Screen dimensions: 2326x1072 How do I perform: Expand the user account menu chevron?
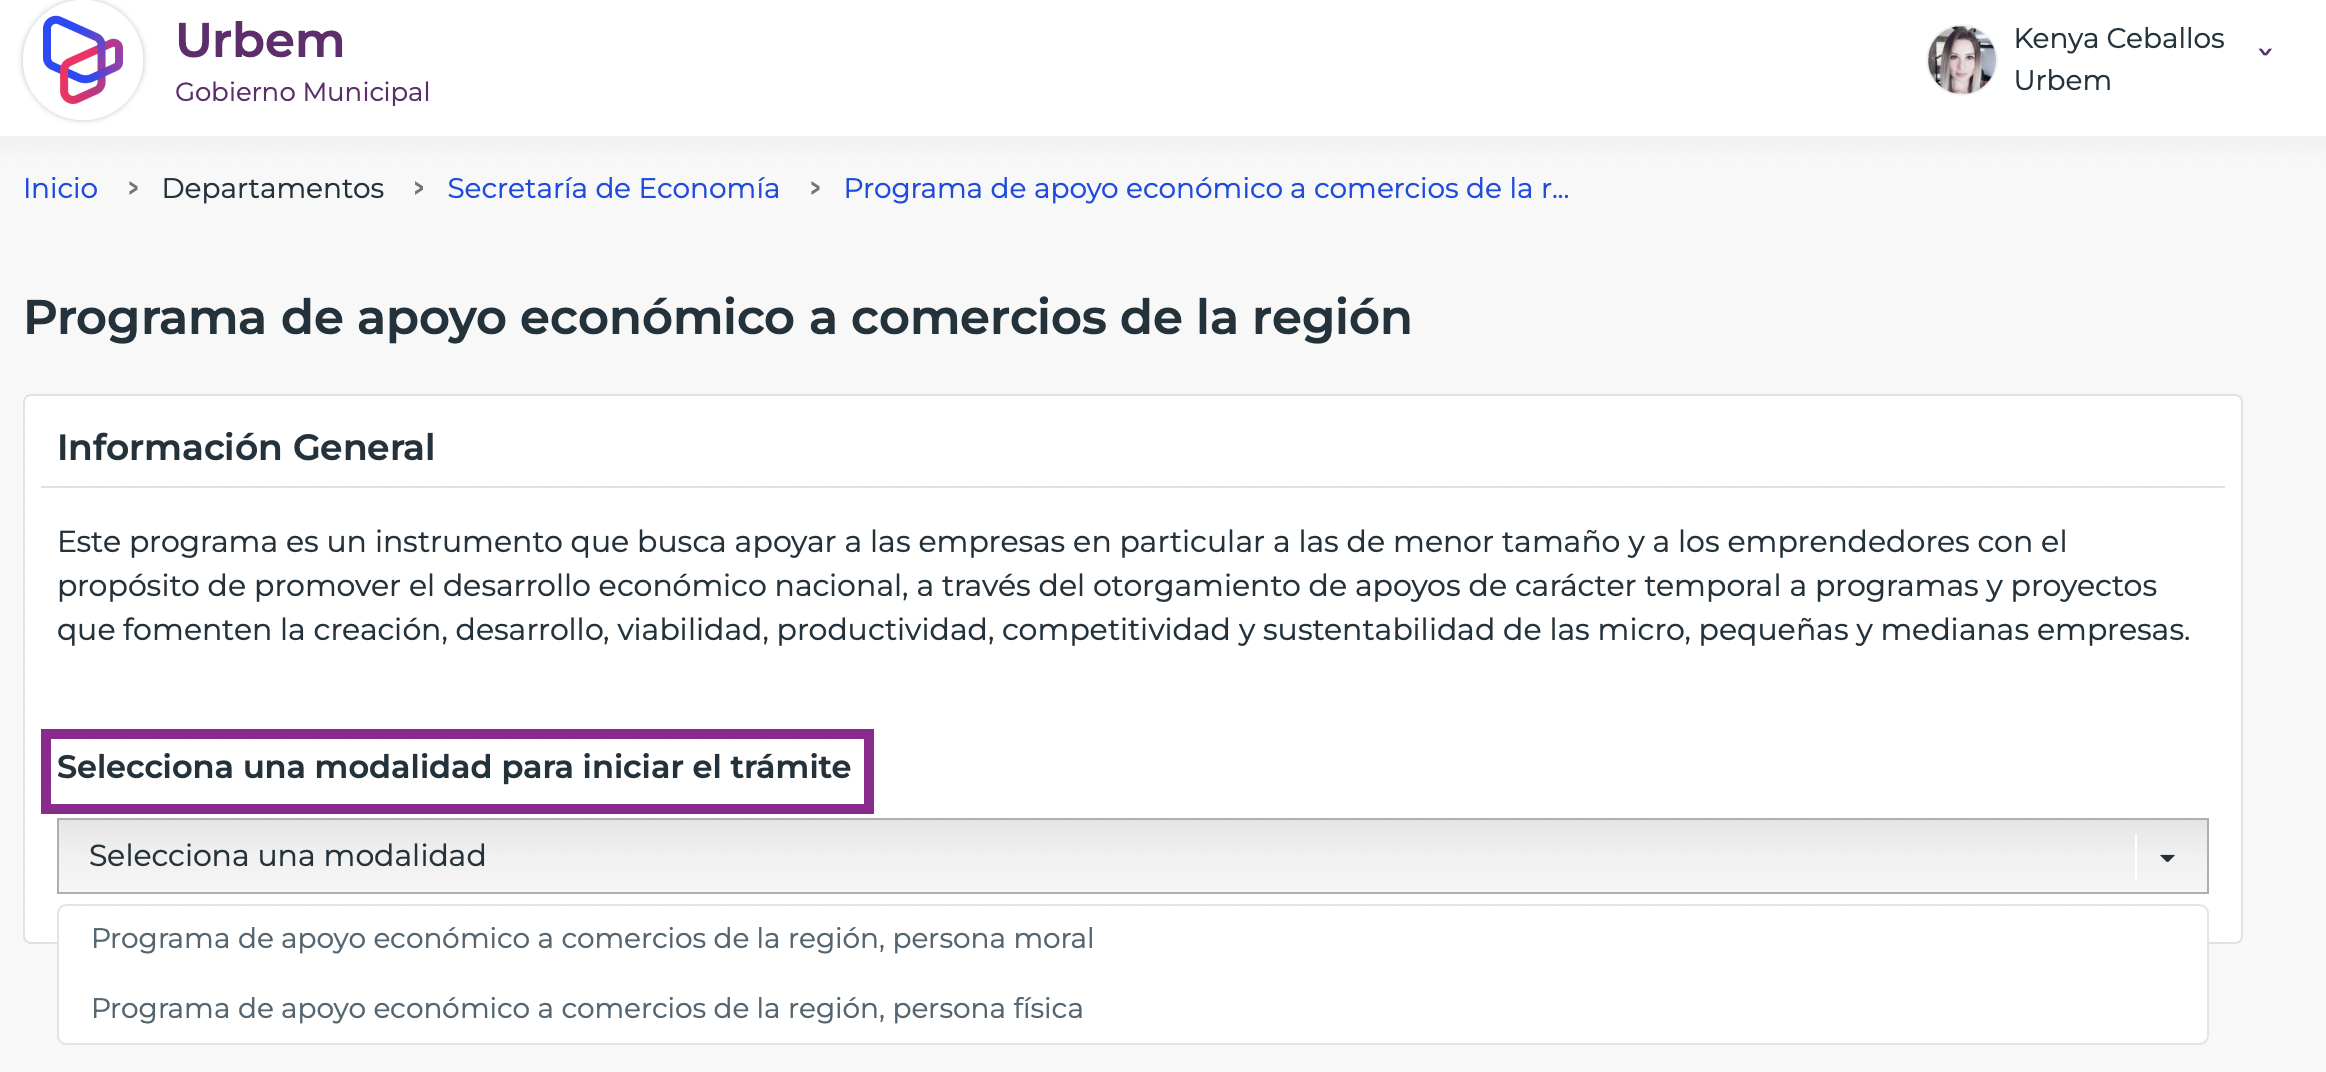click(2265, 52)
